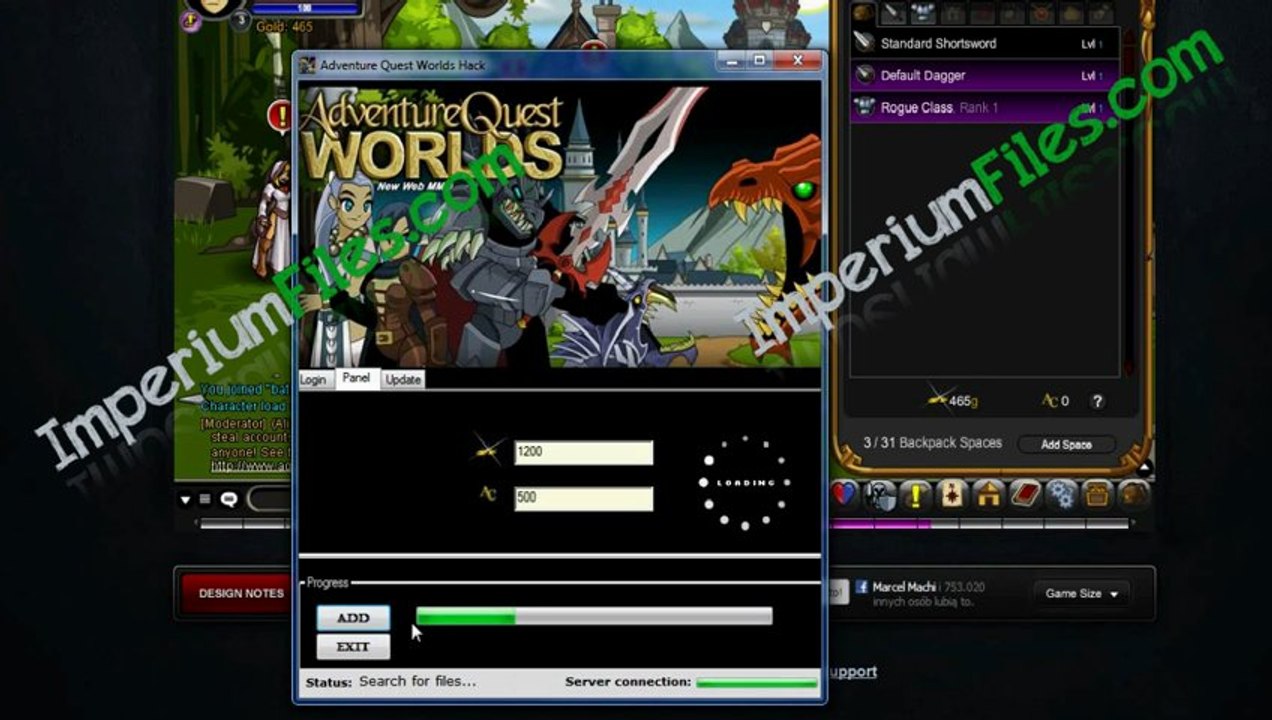
Task: Select the backpack all-items inventory tab
Action: (863, 14)
